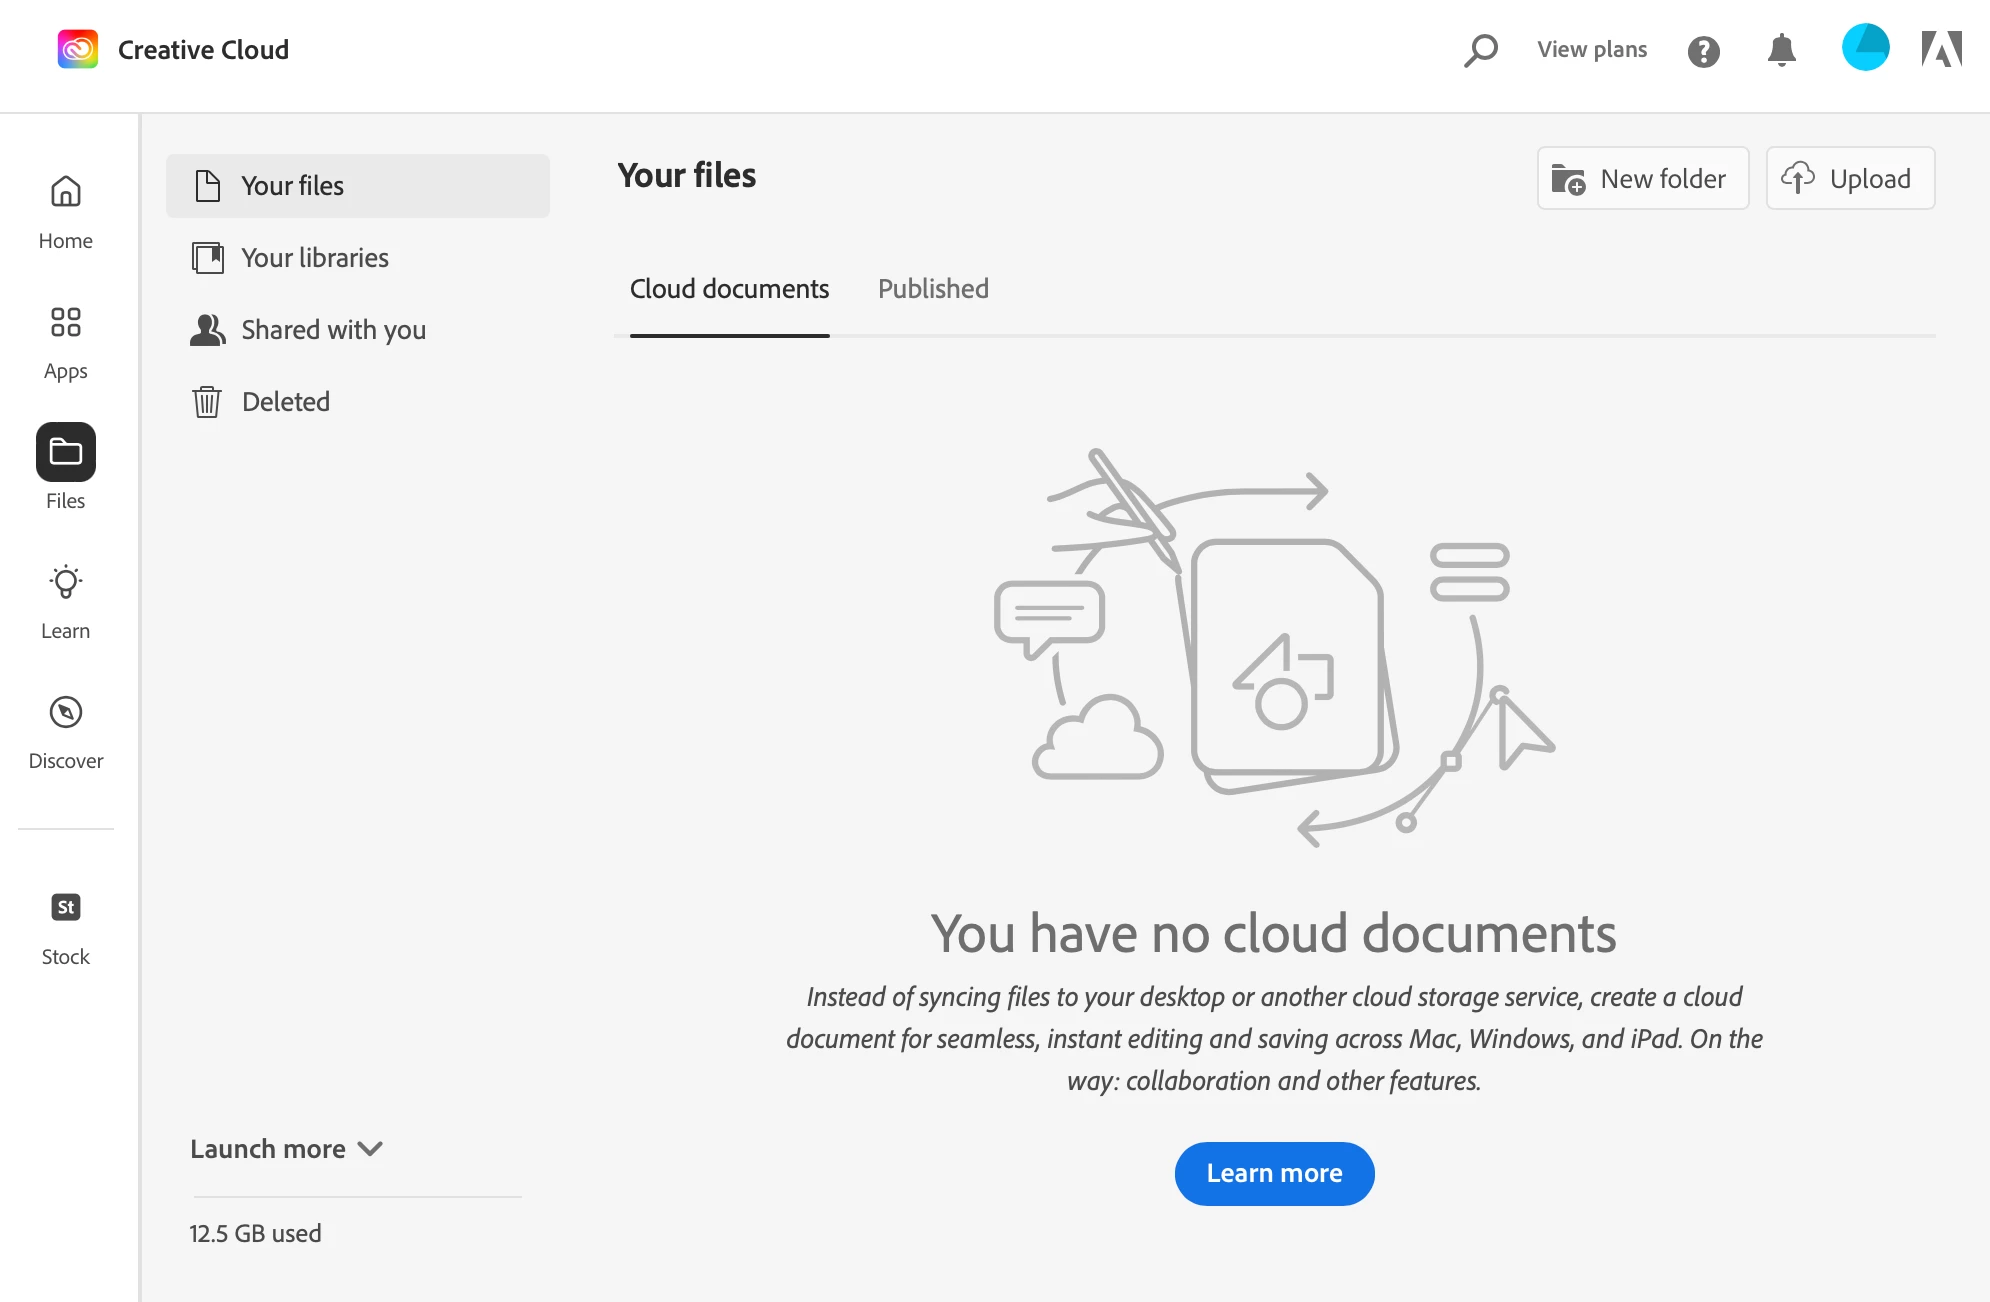Click the New folder button

1642,179
